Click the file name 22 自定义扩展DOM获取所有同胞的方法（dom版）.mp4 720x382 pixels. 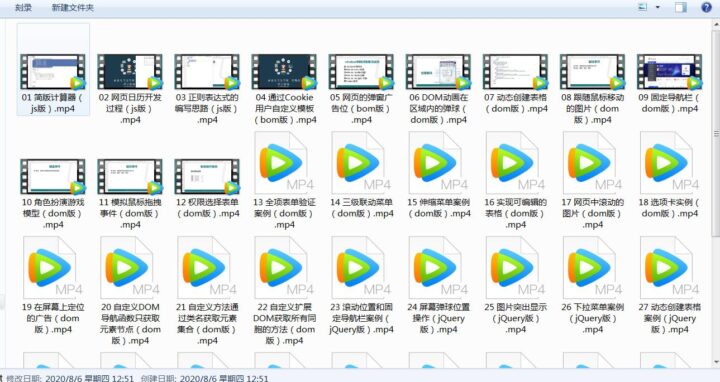(284, 324)
